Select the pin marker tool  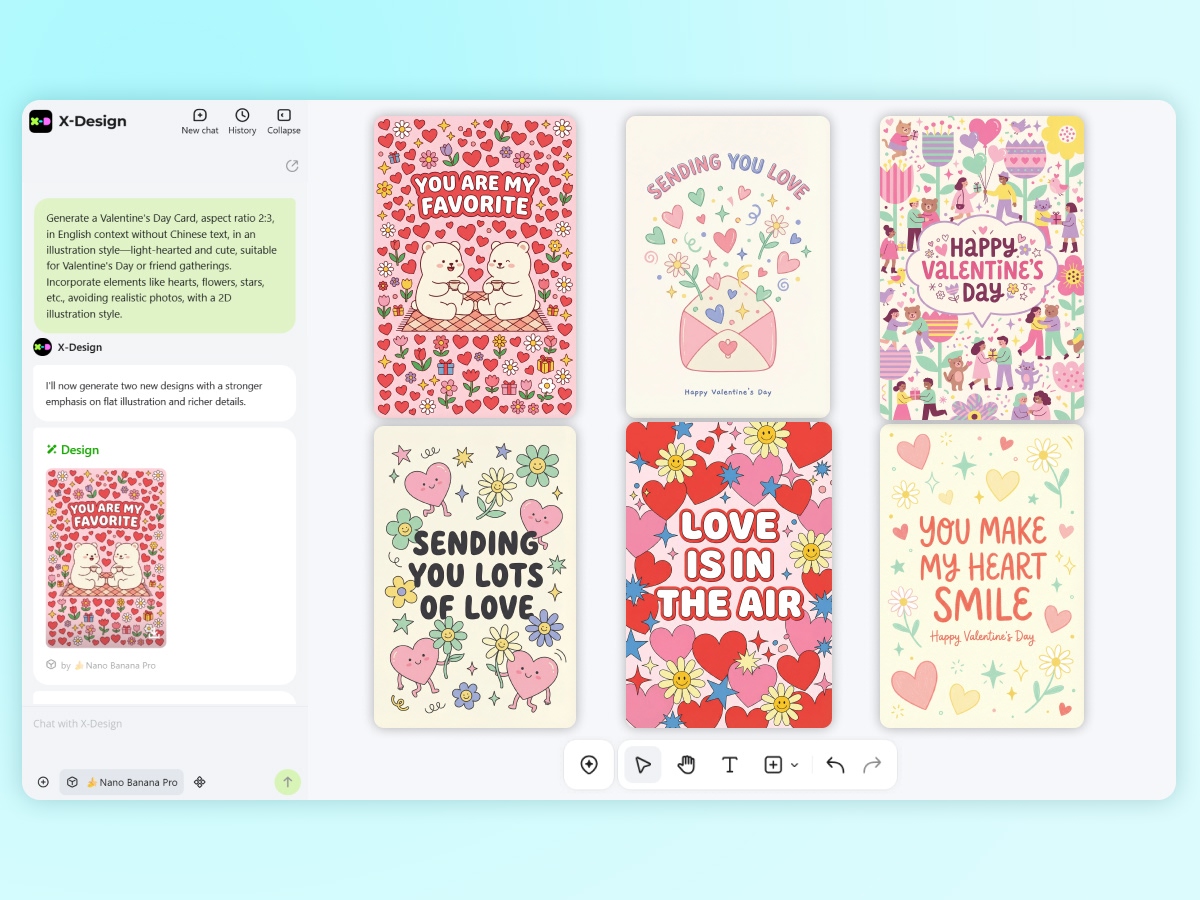pyautogui.click(x=589, y=764)
